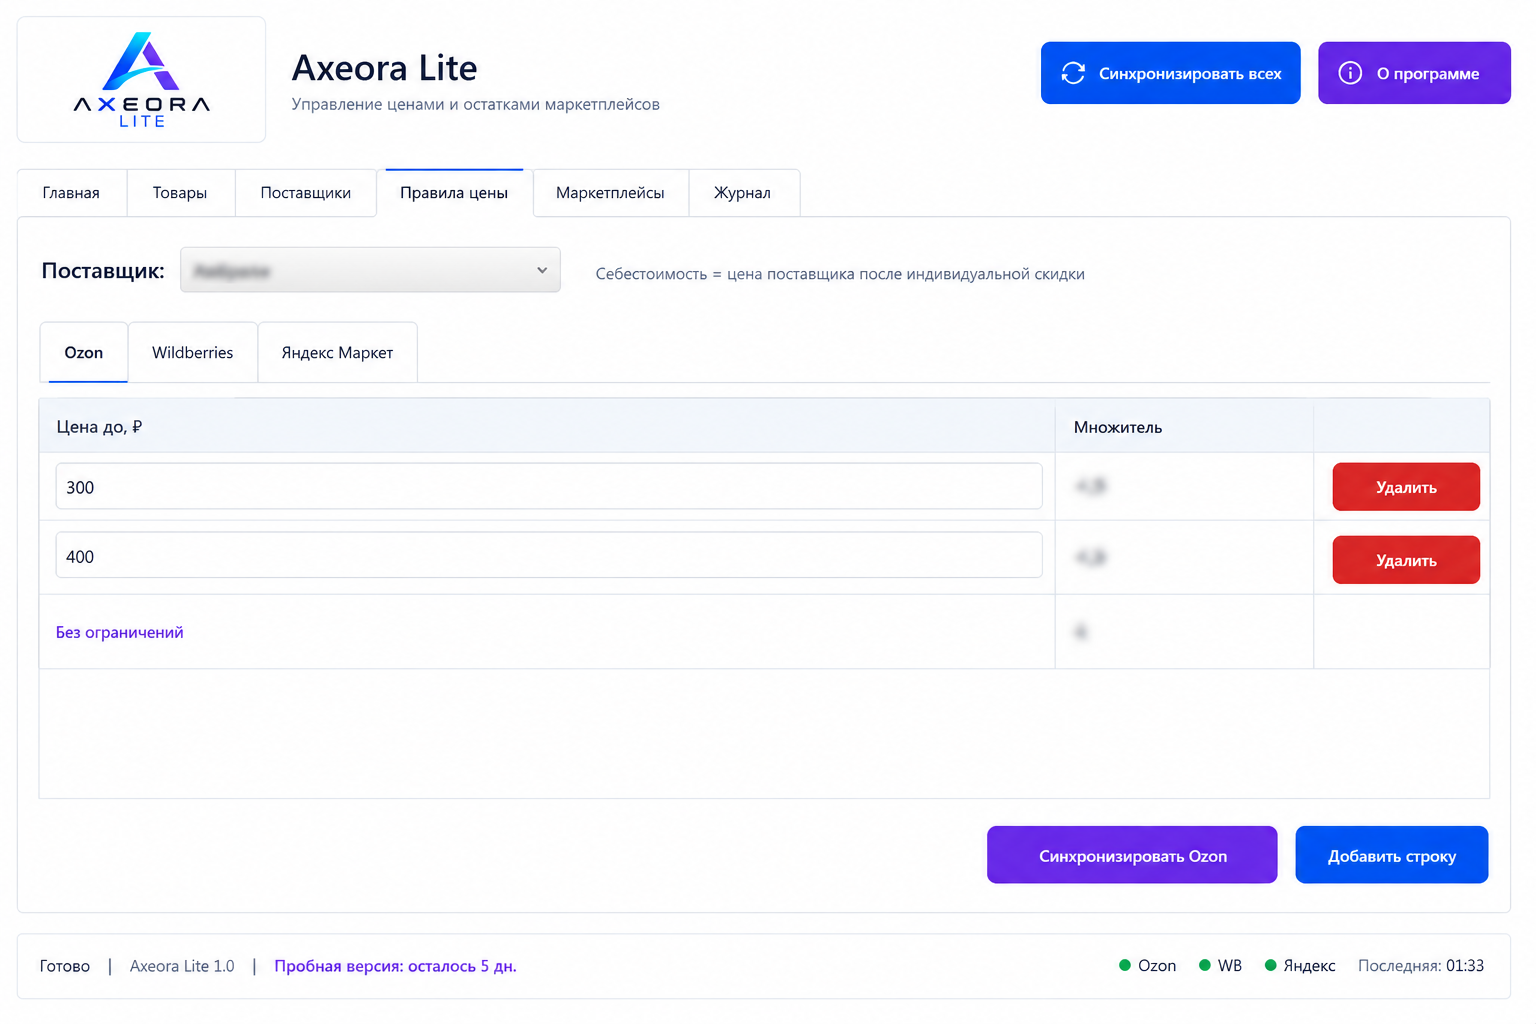Click Синхронизировать всех button
This screenshot has height=1024, width=1536.
pyautogui.click(x=1170, y=73)
